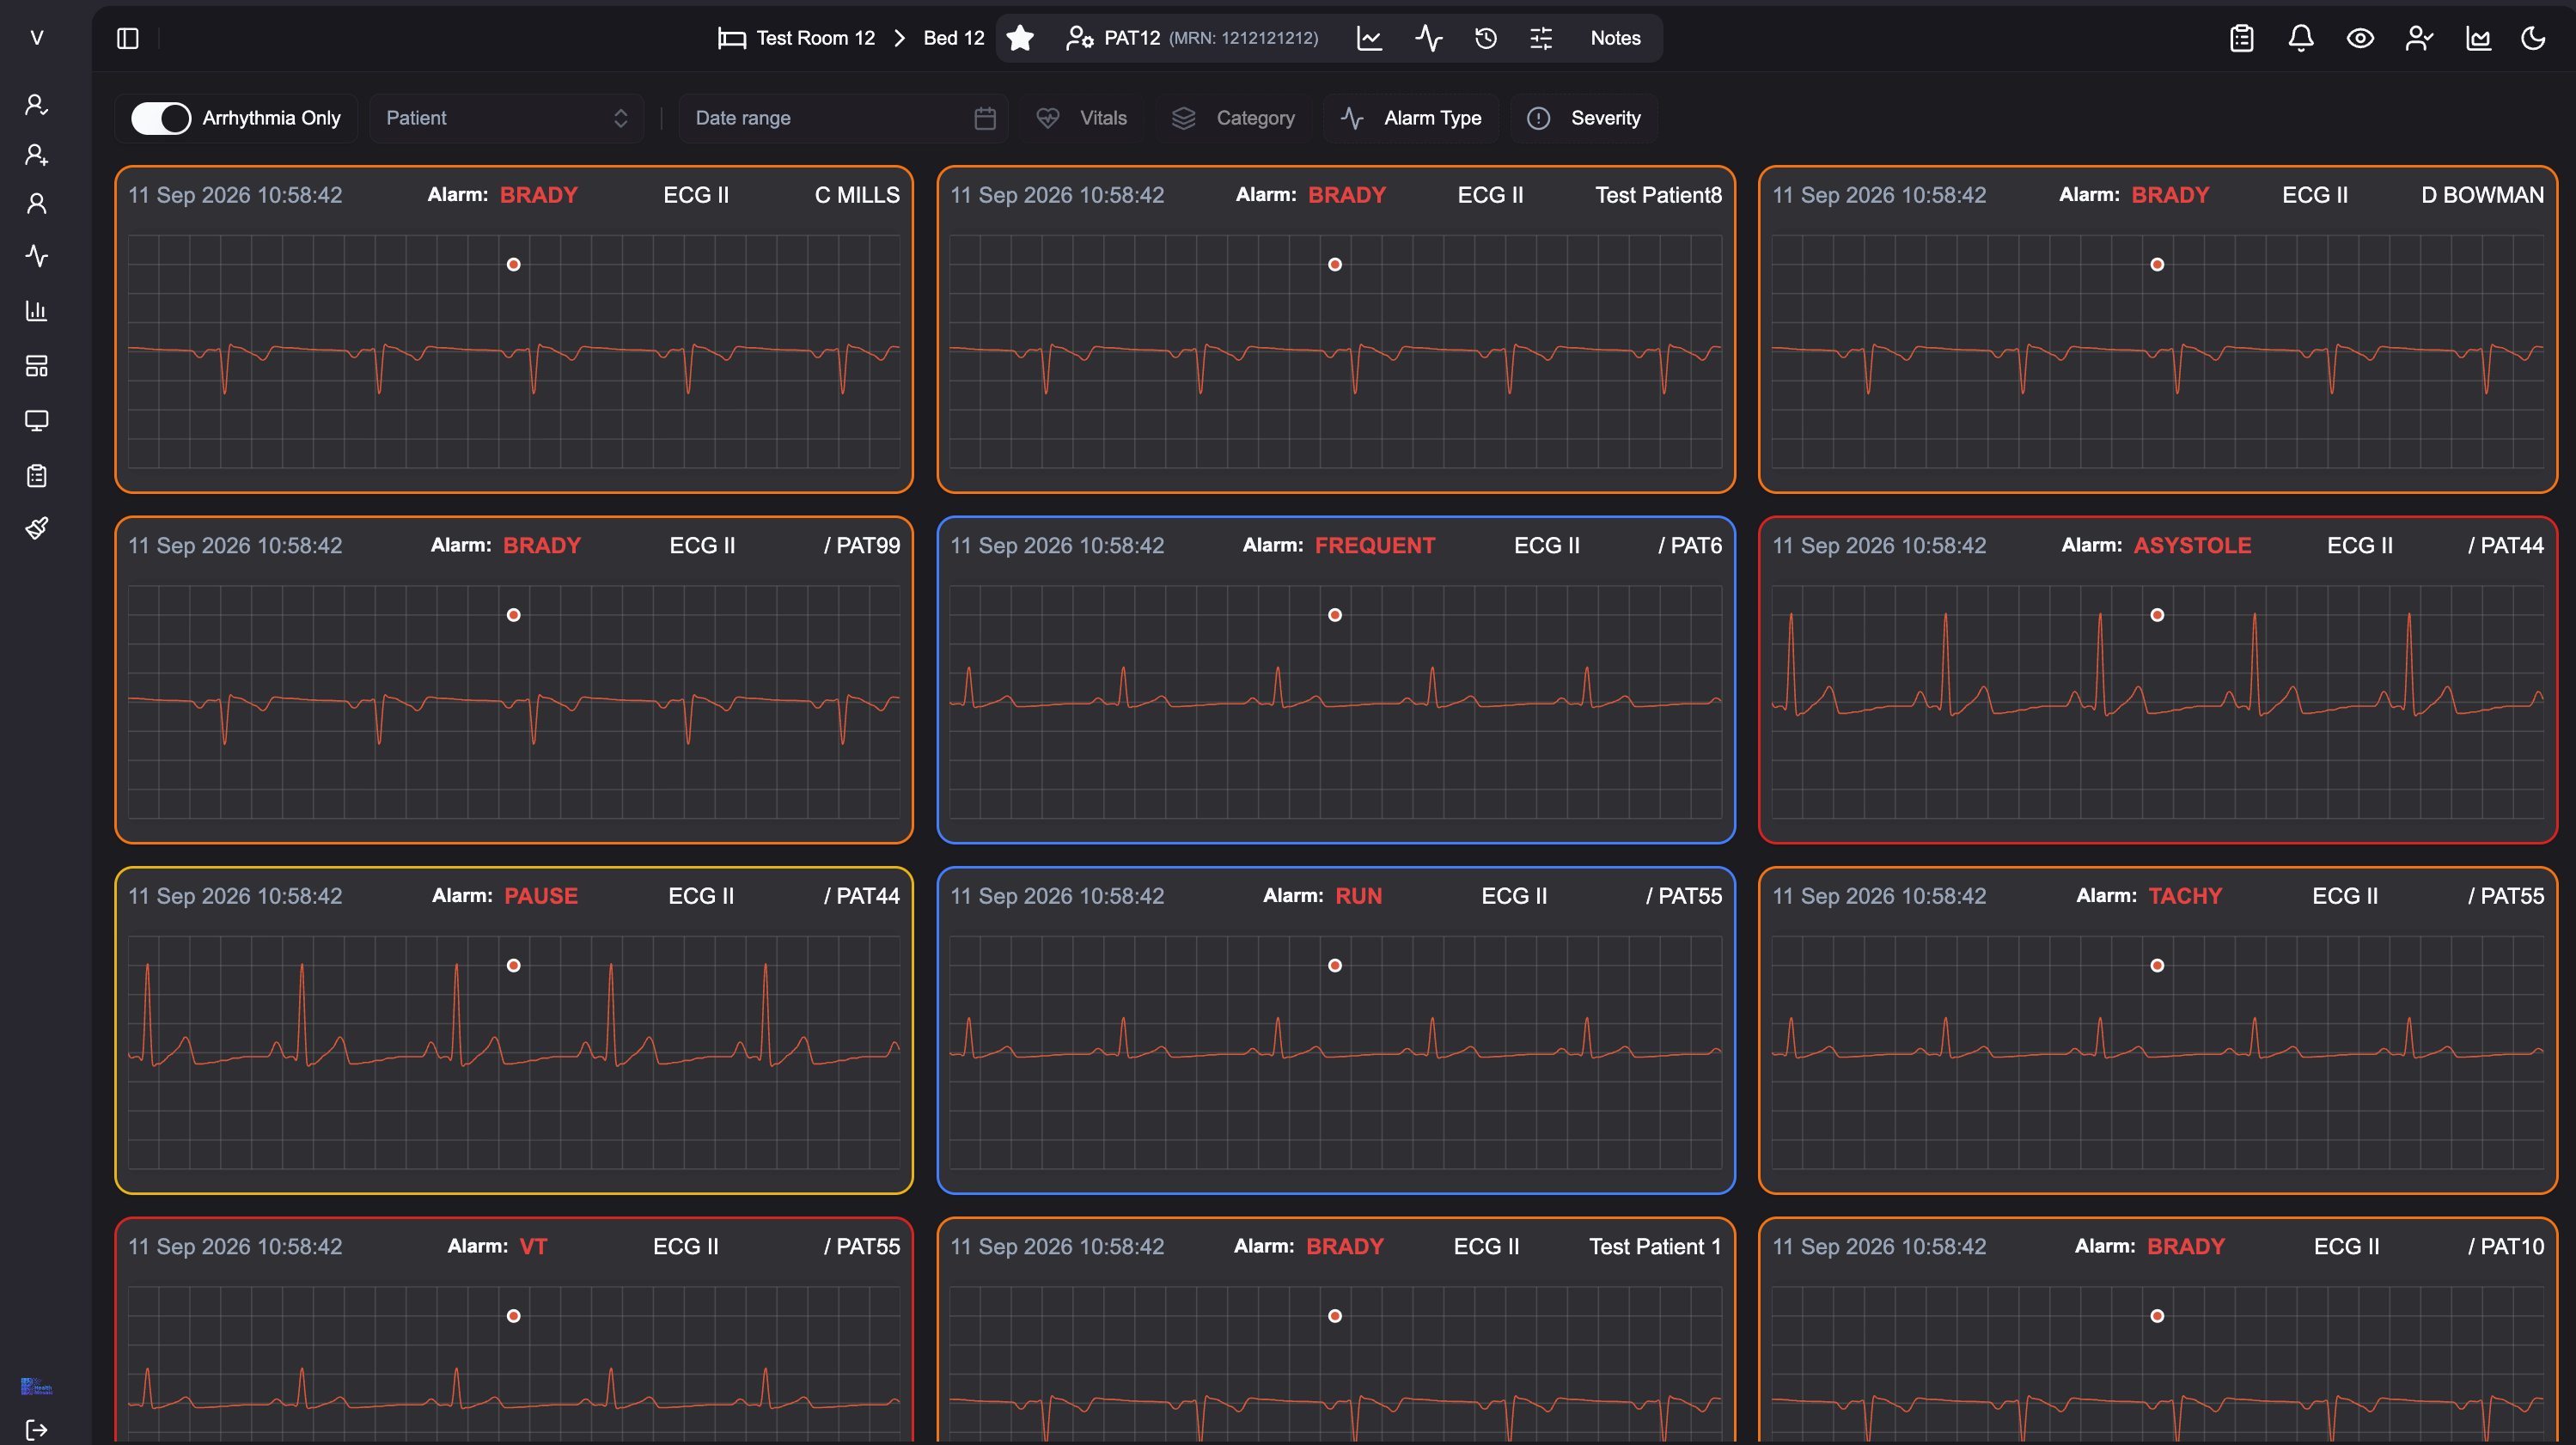Click the marker dot on TACHY waveform
The image size is (2576, 1445).
2157,965
